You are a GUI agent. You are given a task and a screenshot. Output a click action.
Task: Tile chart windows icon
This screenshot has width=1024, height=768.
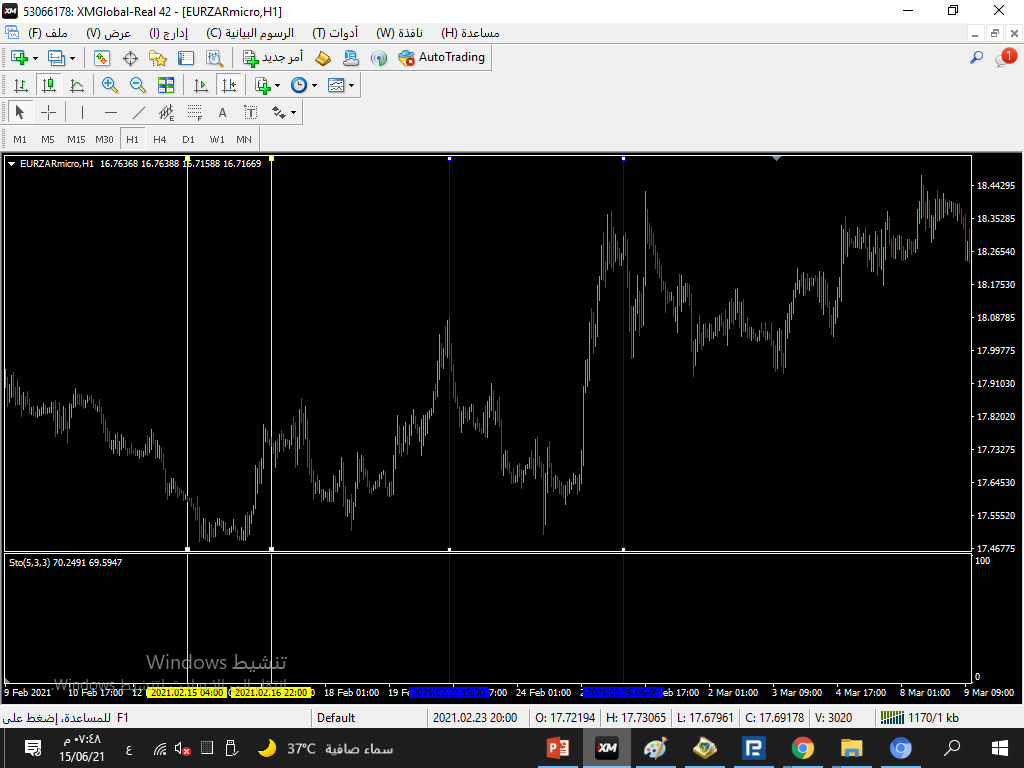(x=166, y=86)
